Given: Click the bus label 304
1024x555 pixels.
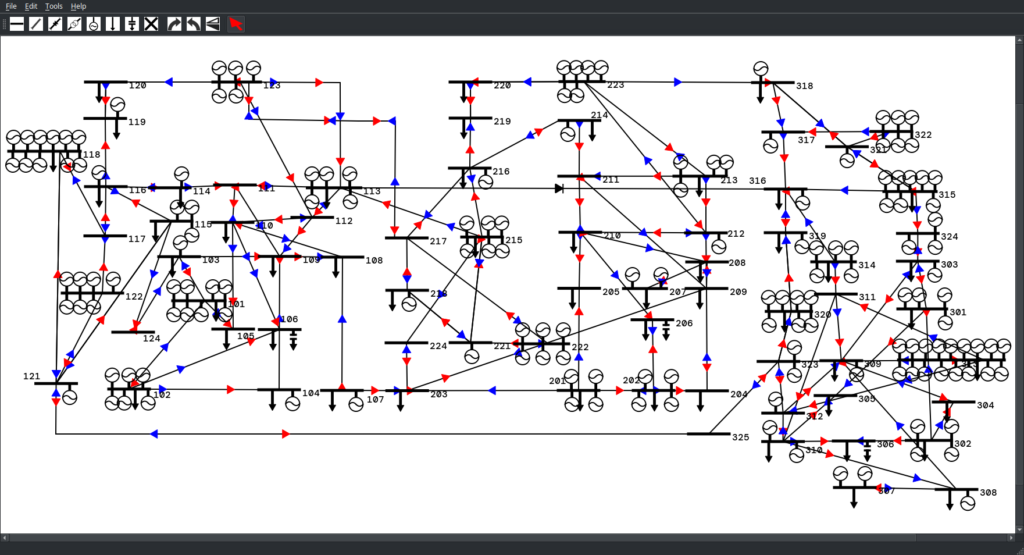Looking at the screenshot, I should (985, 405).
